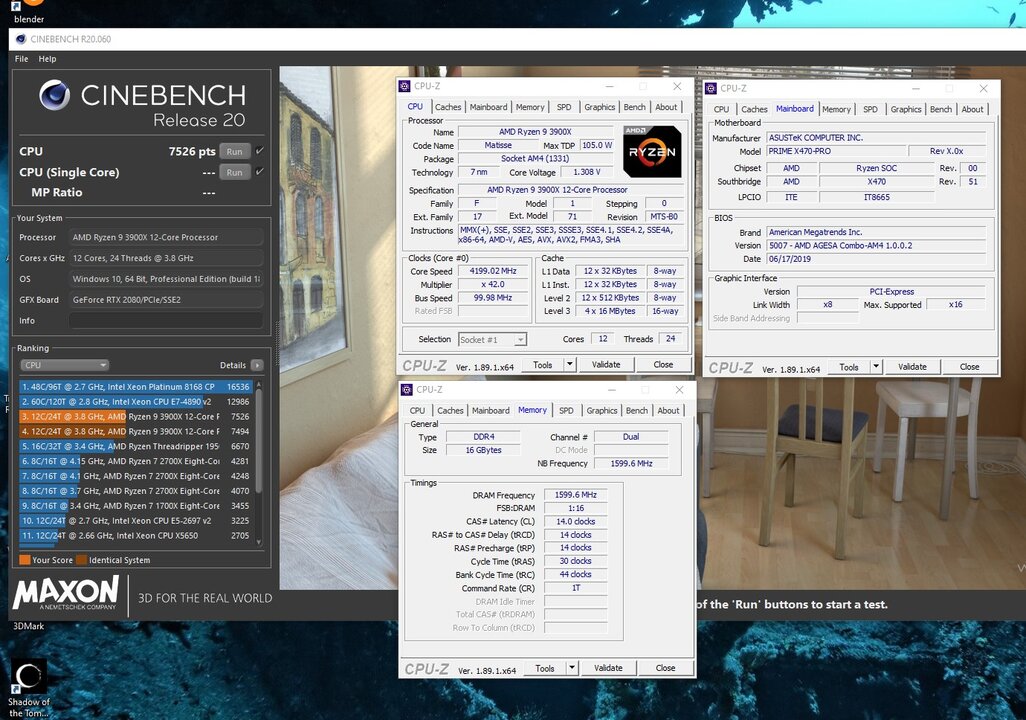Select the SPD tab in the Memory window

(567, 410)
